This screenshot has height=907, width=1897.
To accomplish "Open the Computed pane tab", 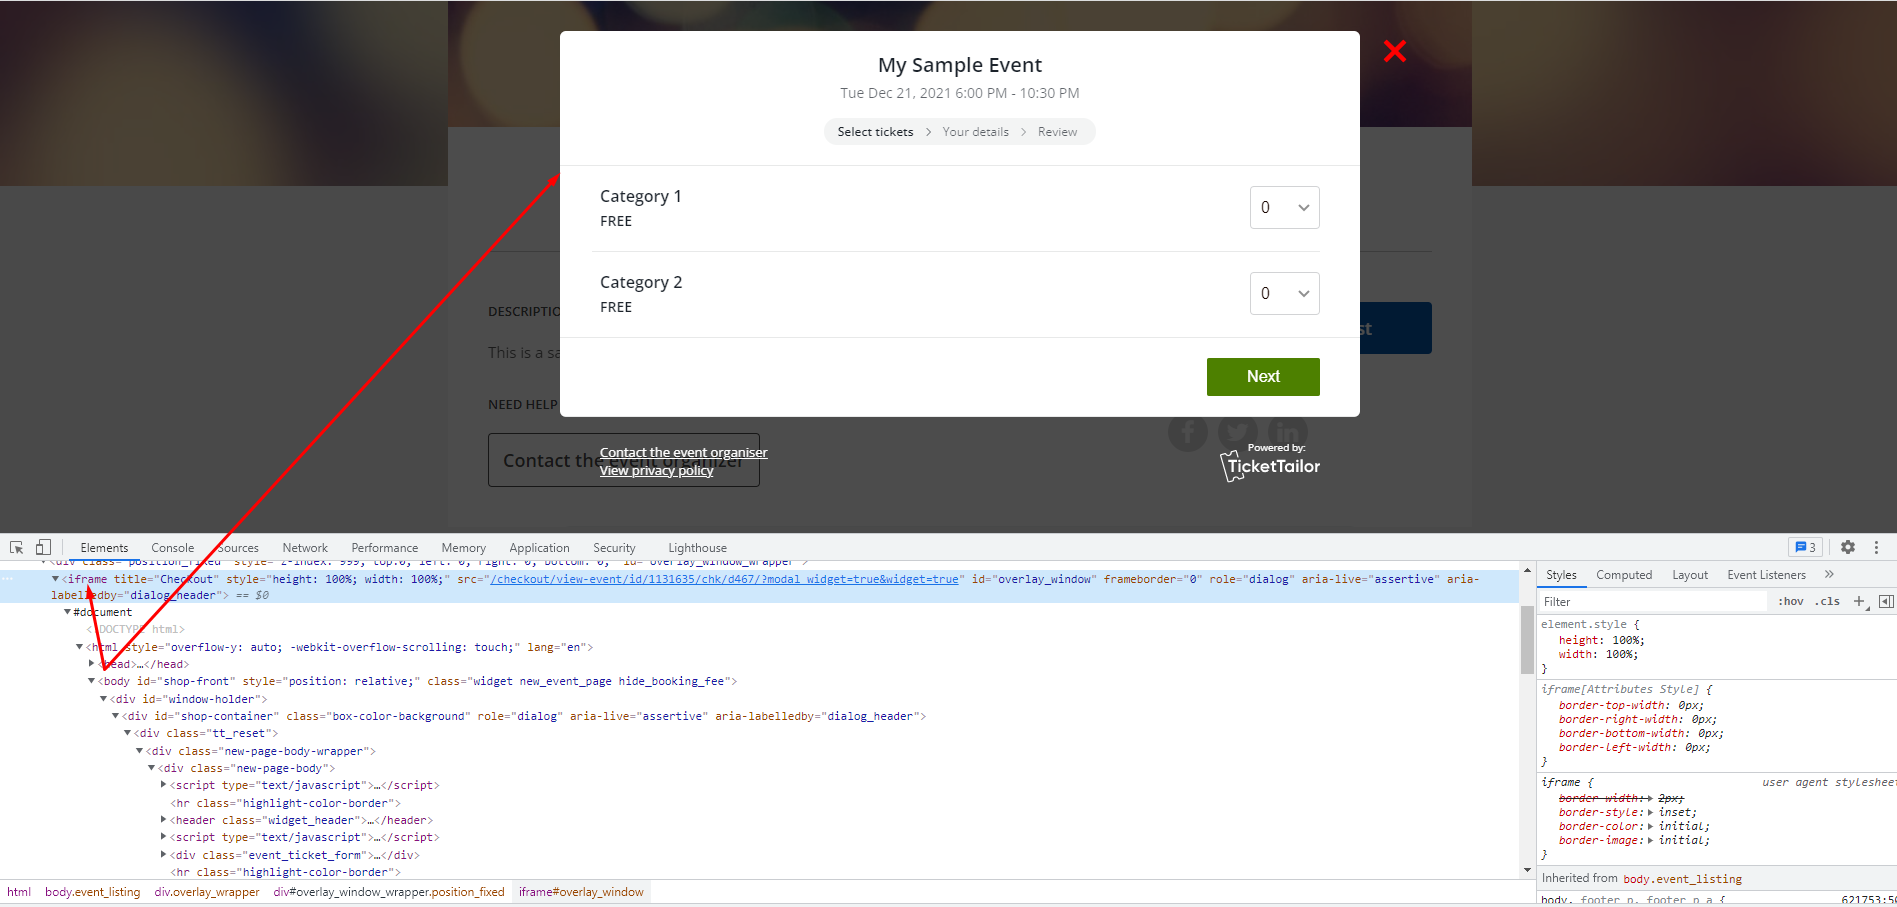I will [1624, 575].
